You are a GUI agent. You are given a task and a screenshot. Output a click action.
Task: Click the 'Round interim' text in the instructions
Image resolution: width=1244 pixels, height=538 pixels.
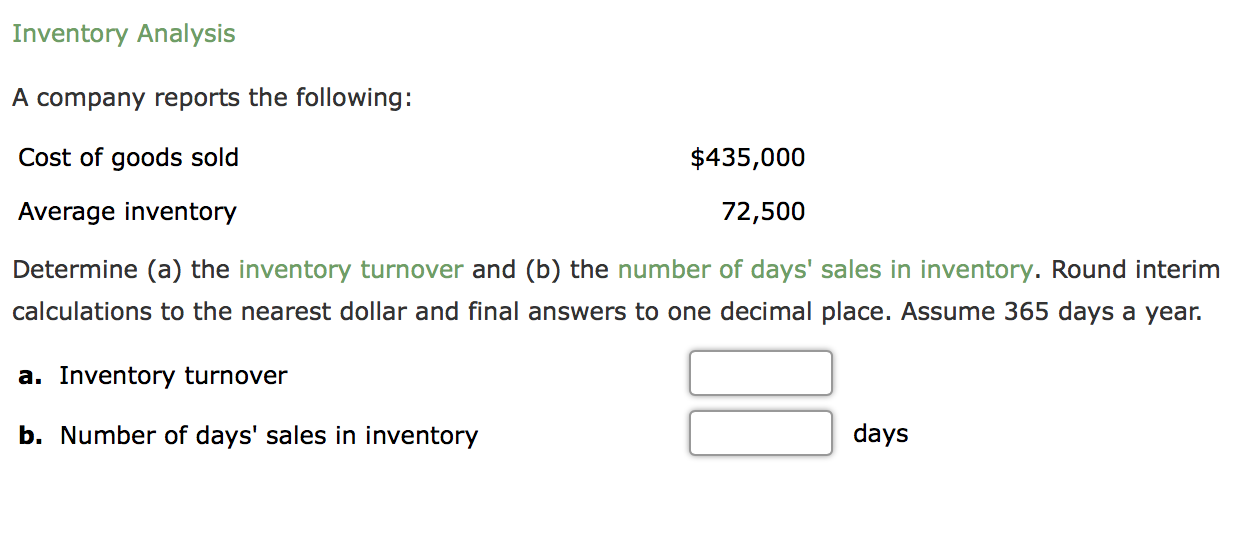coord(1136,270)
